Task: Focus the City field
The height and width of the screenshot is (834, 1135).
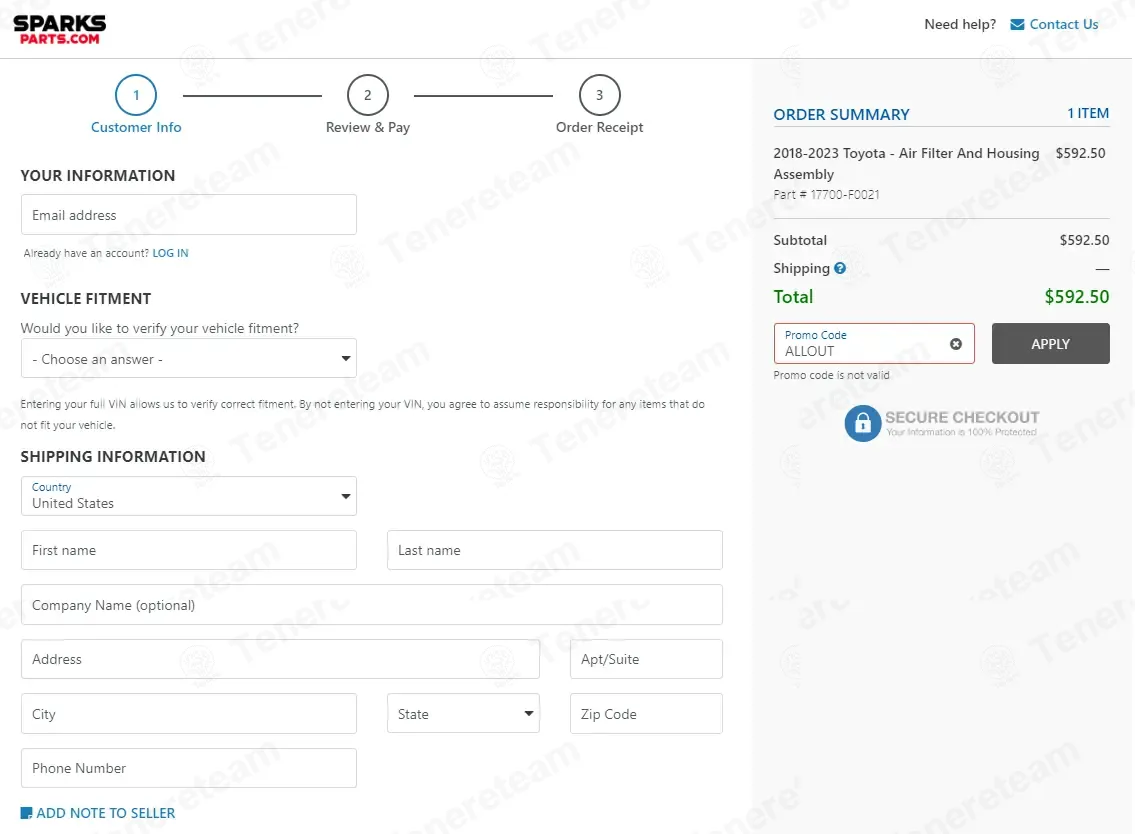Action: pos(189,714)
